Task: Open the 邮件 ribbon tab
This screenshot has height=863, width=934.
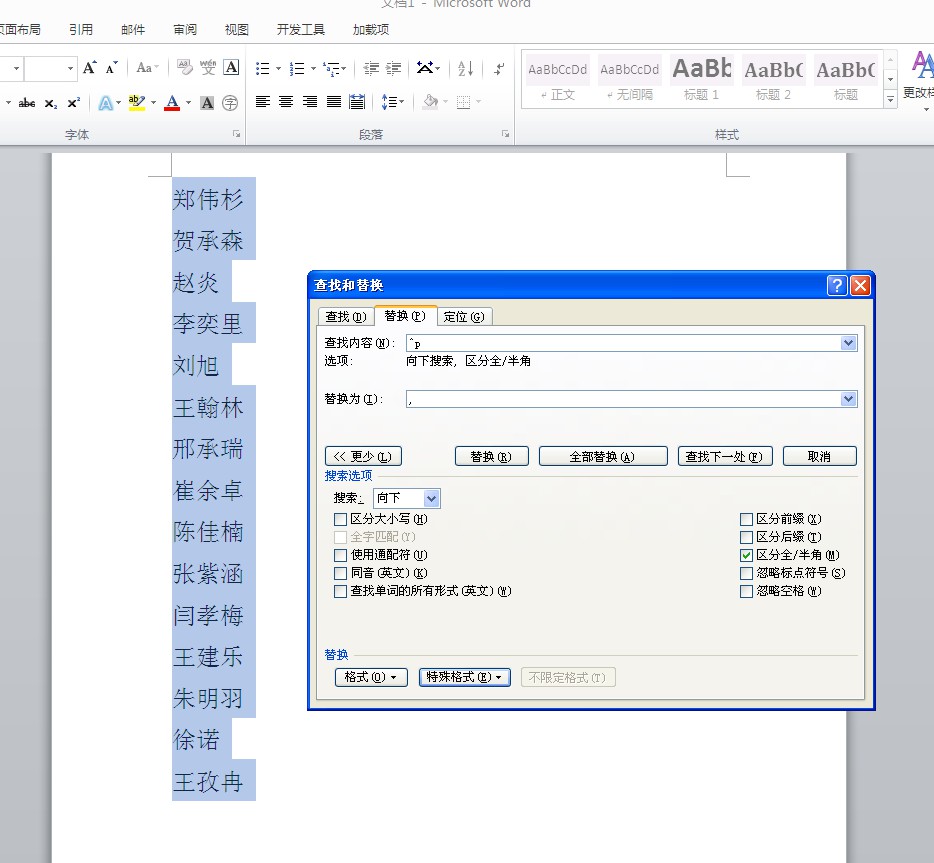Action: click(x=133, y=29)
